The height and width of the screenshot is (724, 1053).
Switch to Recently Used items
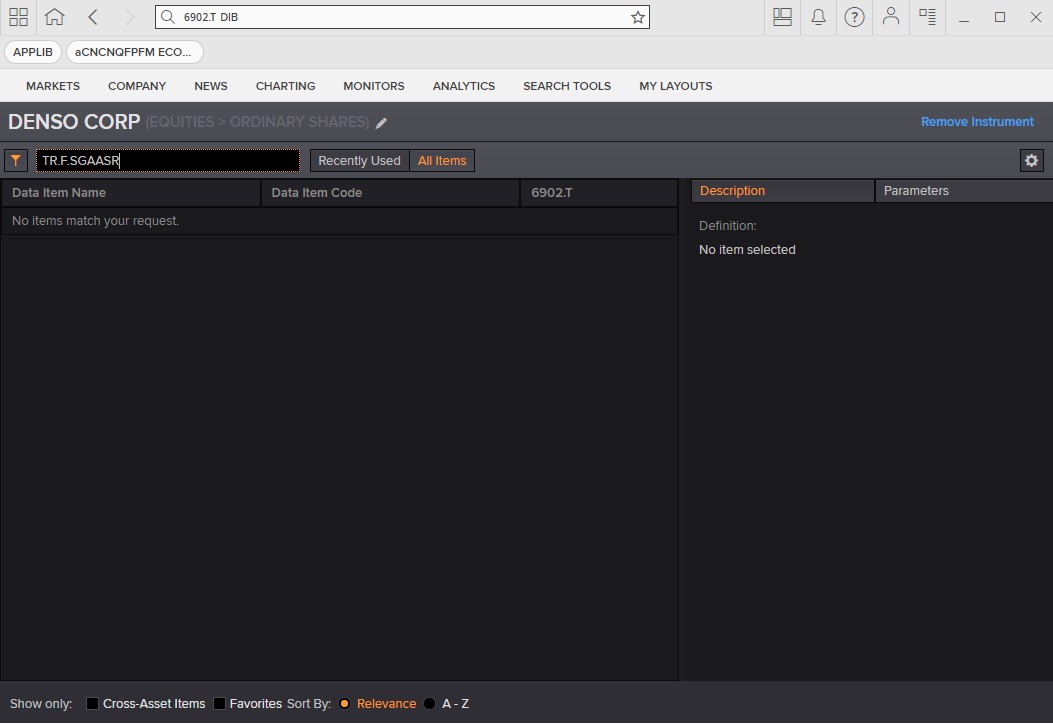tap(359, 161)
